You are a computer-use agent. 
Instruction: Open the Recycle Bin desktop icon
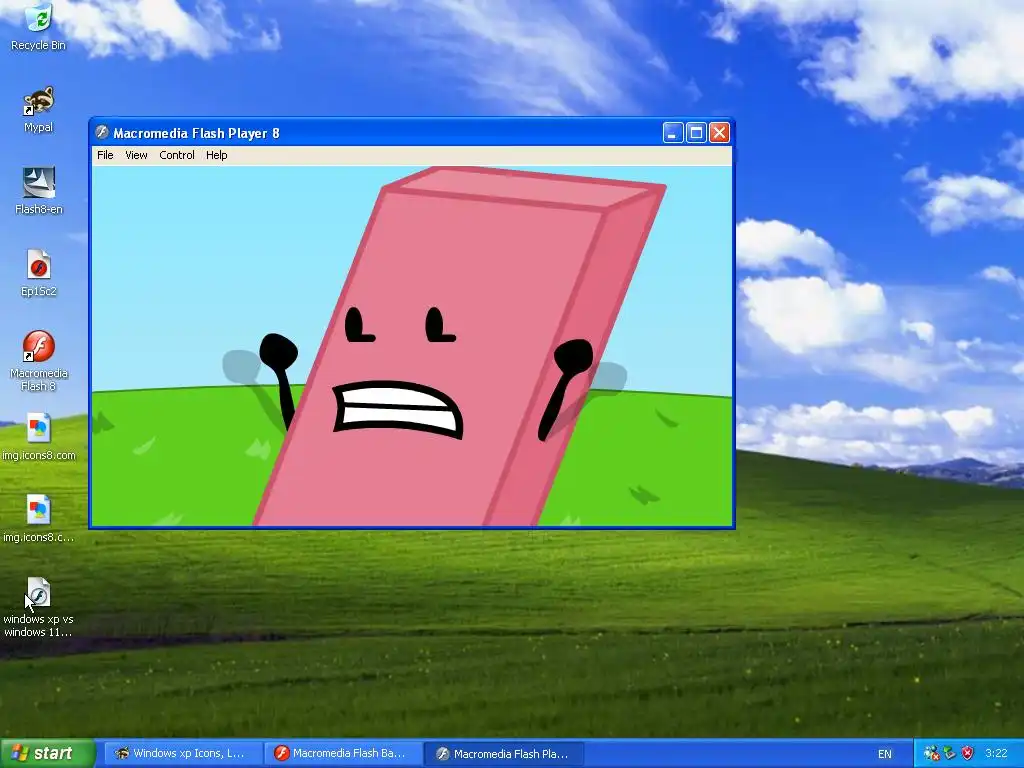(x=39, y=27)
